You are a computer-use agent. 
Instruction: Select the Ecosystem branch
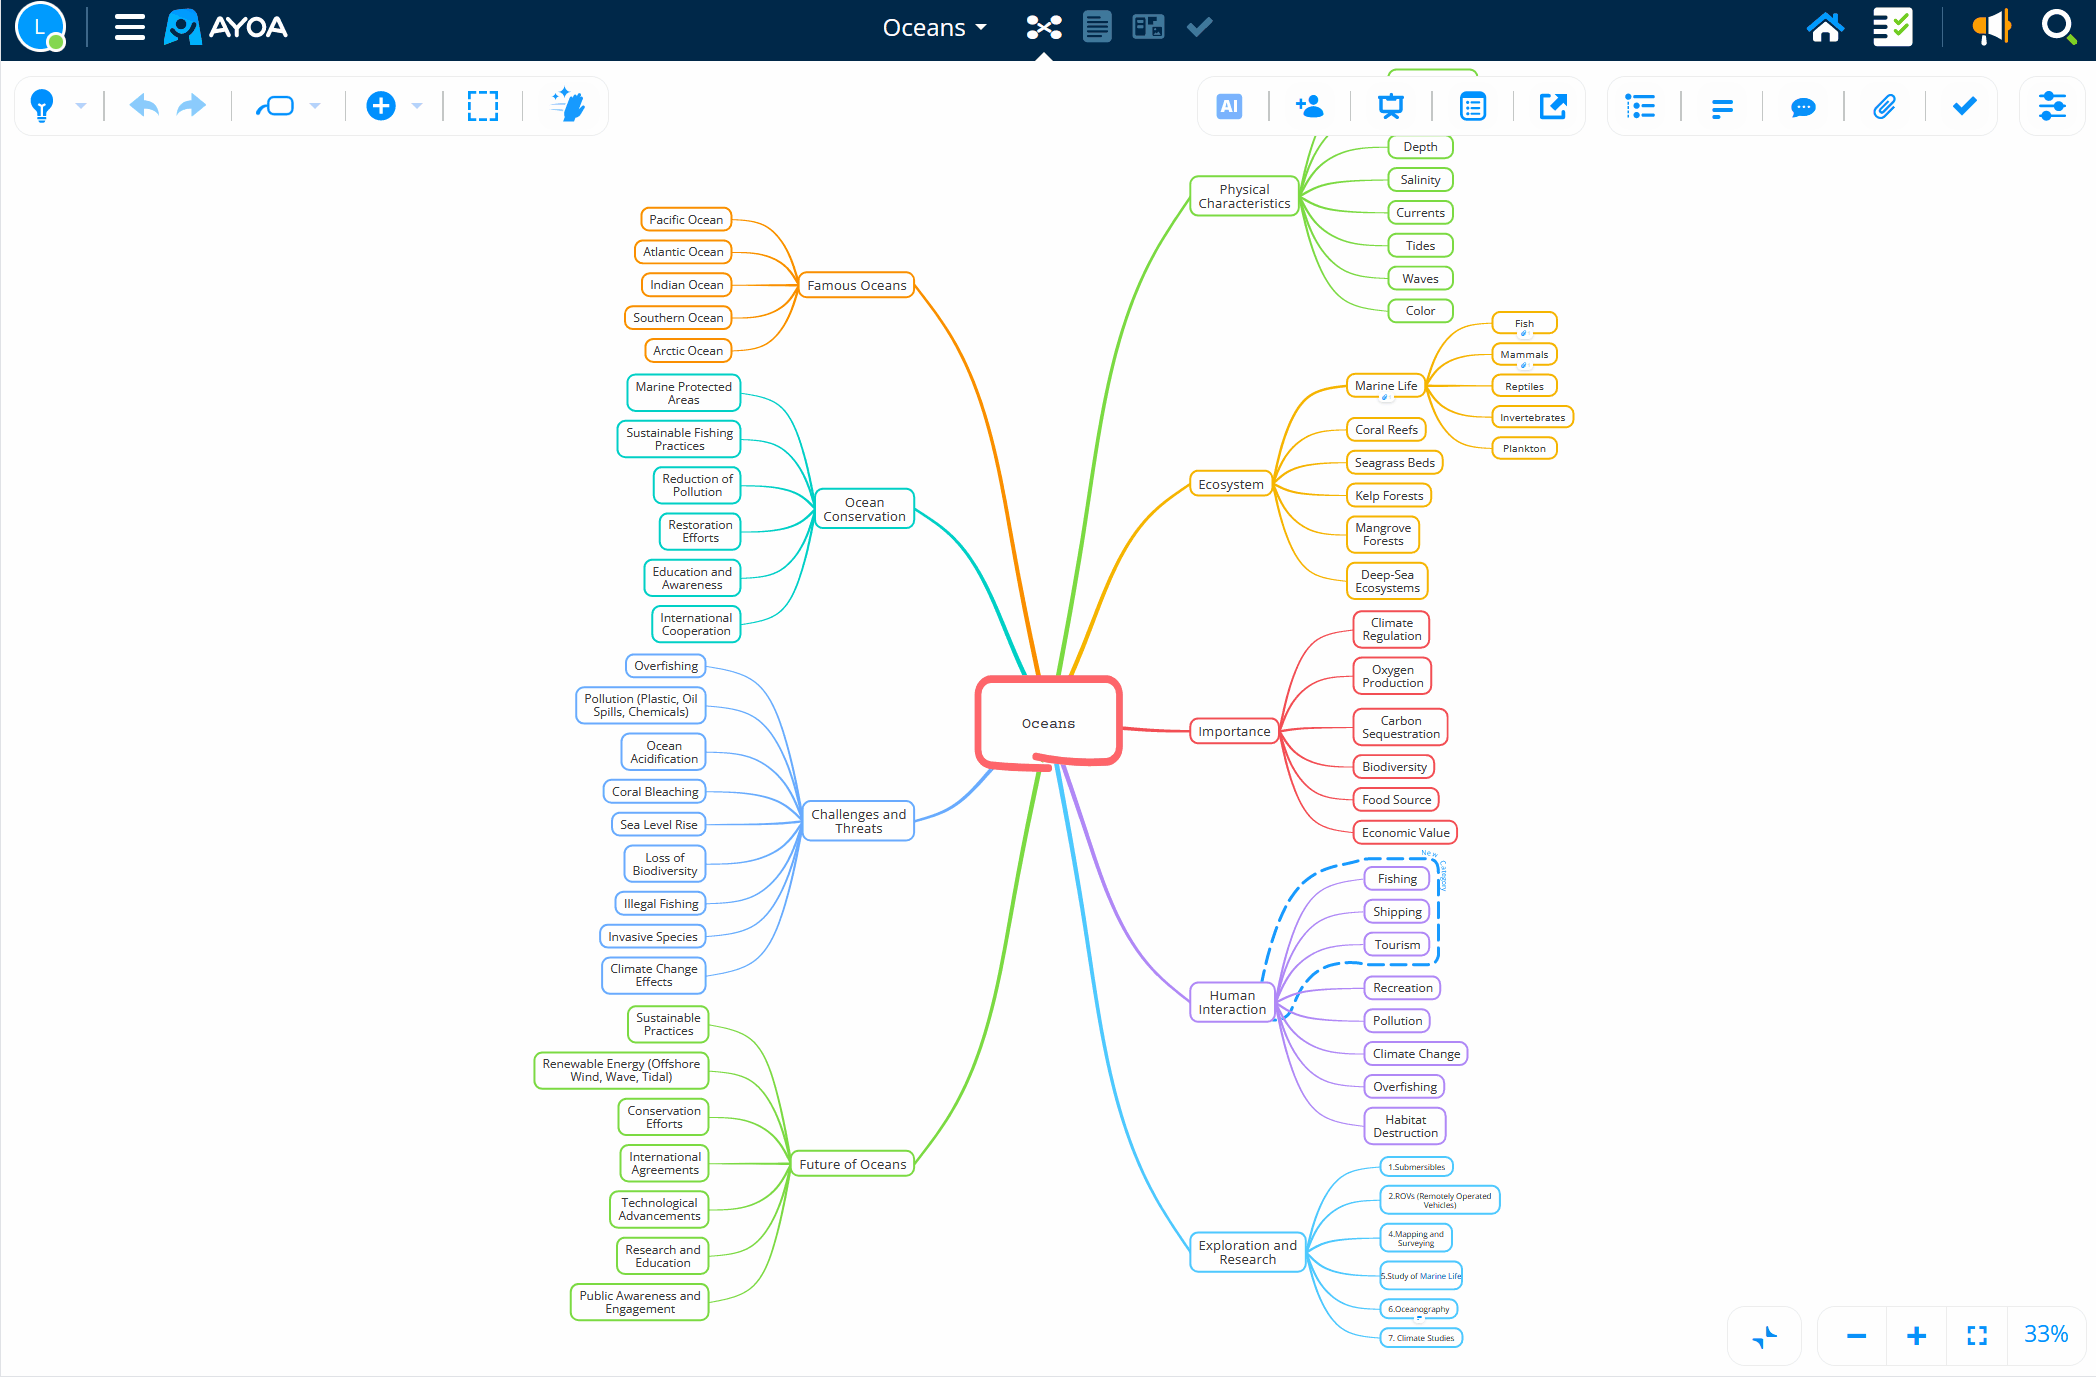click(x=1231, y=484)
